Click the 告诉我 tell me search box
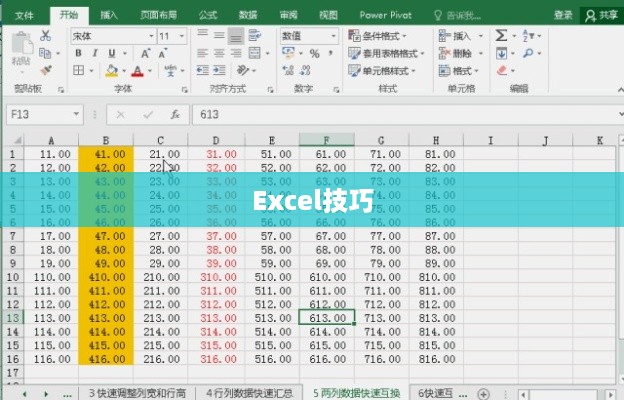The image size is (624, 400). tap(458, 15)
